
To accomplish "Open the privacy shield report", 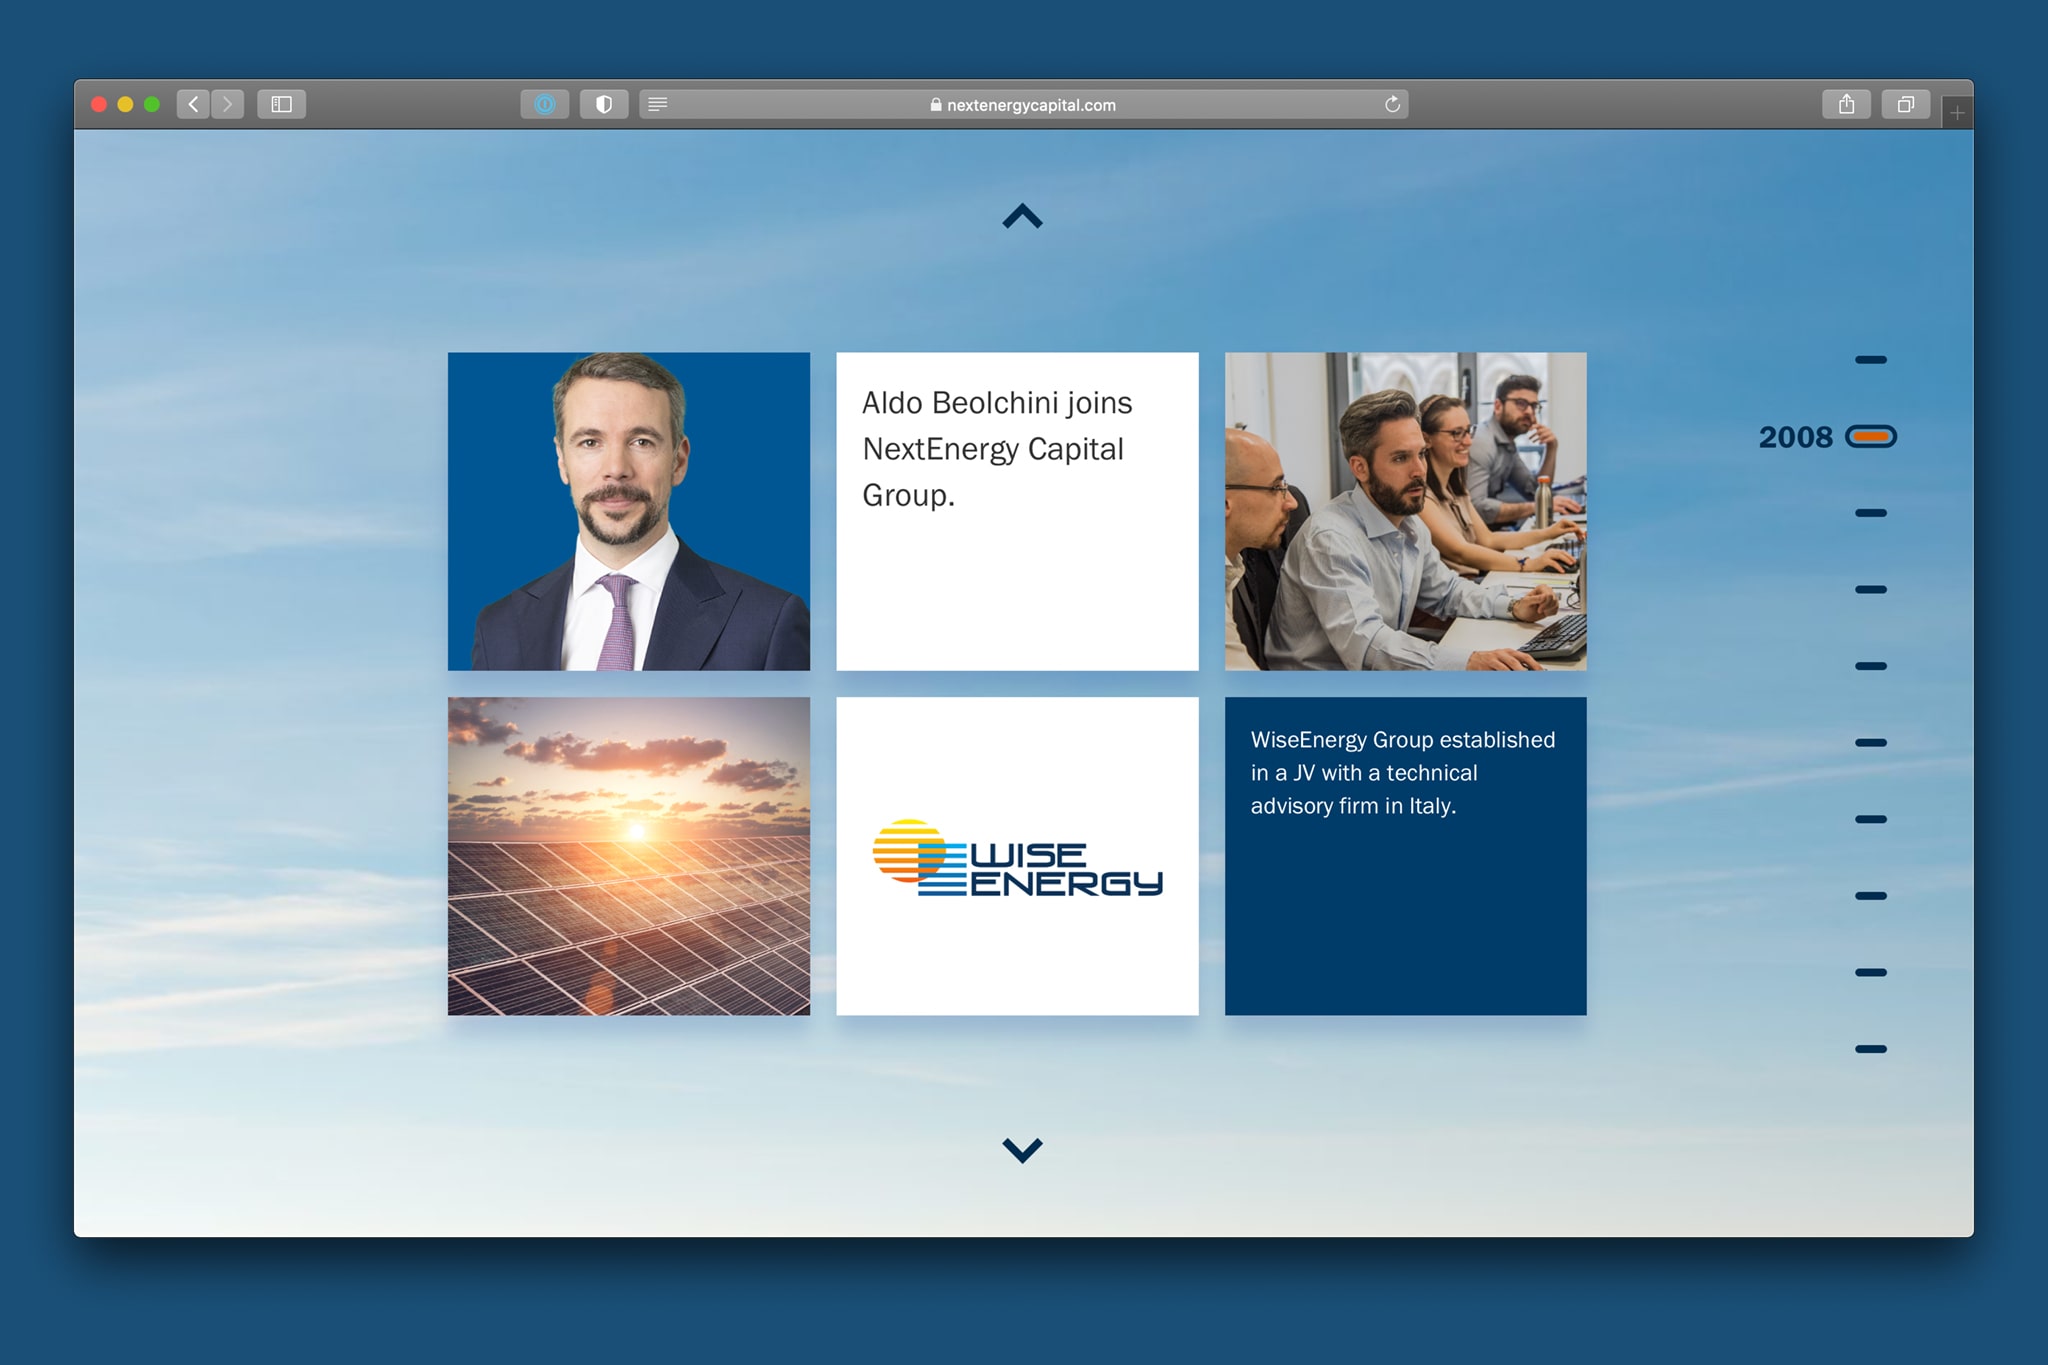I will tap(604, 104).
